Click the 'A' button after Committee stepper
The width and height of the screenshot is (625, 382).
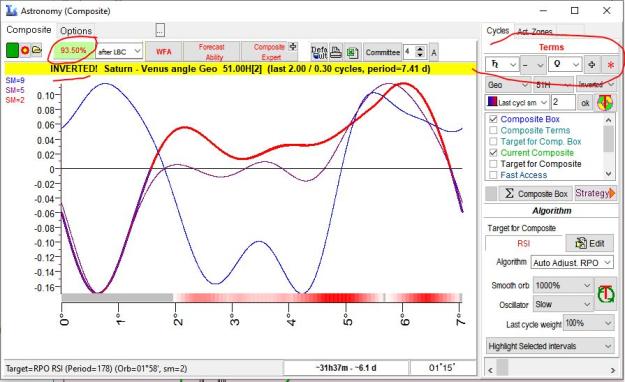[x=434, y=52]
